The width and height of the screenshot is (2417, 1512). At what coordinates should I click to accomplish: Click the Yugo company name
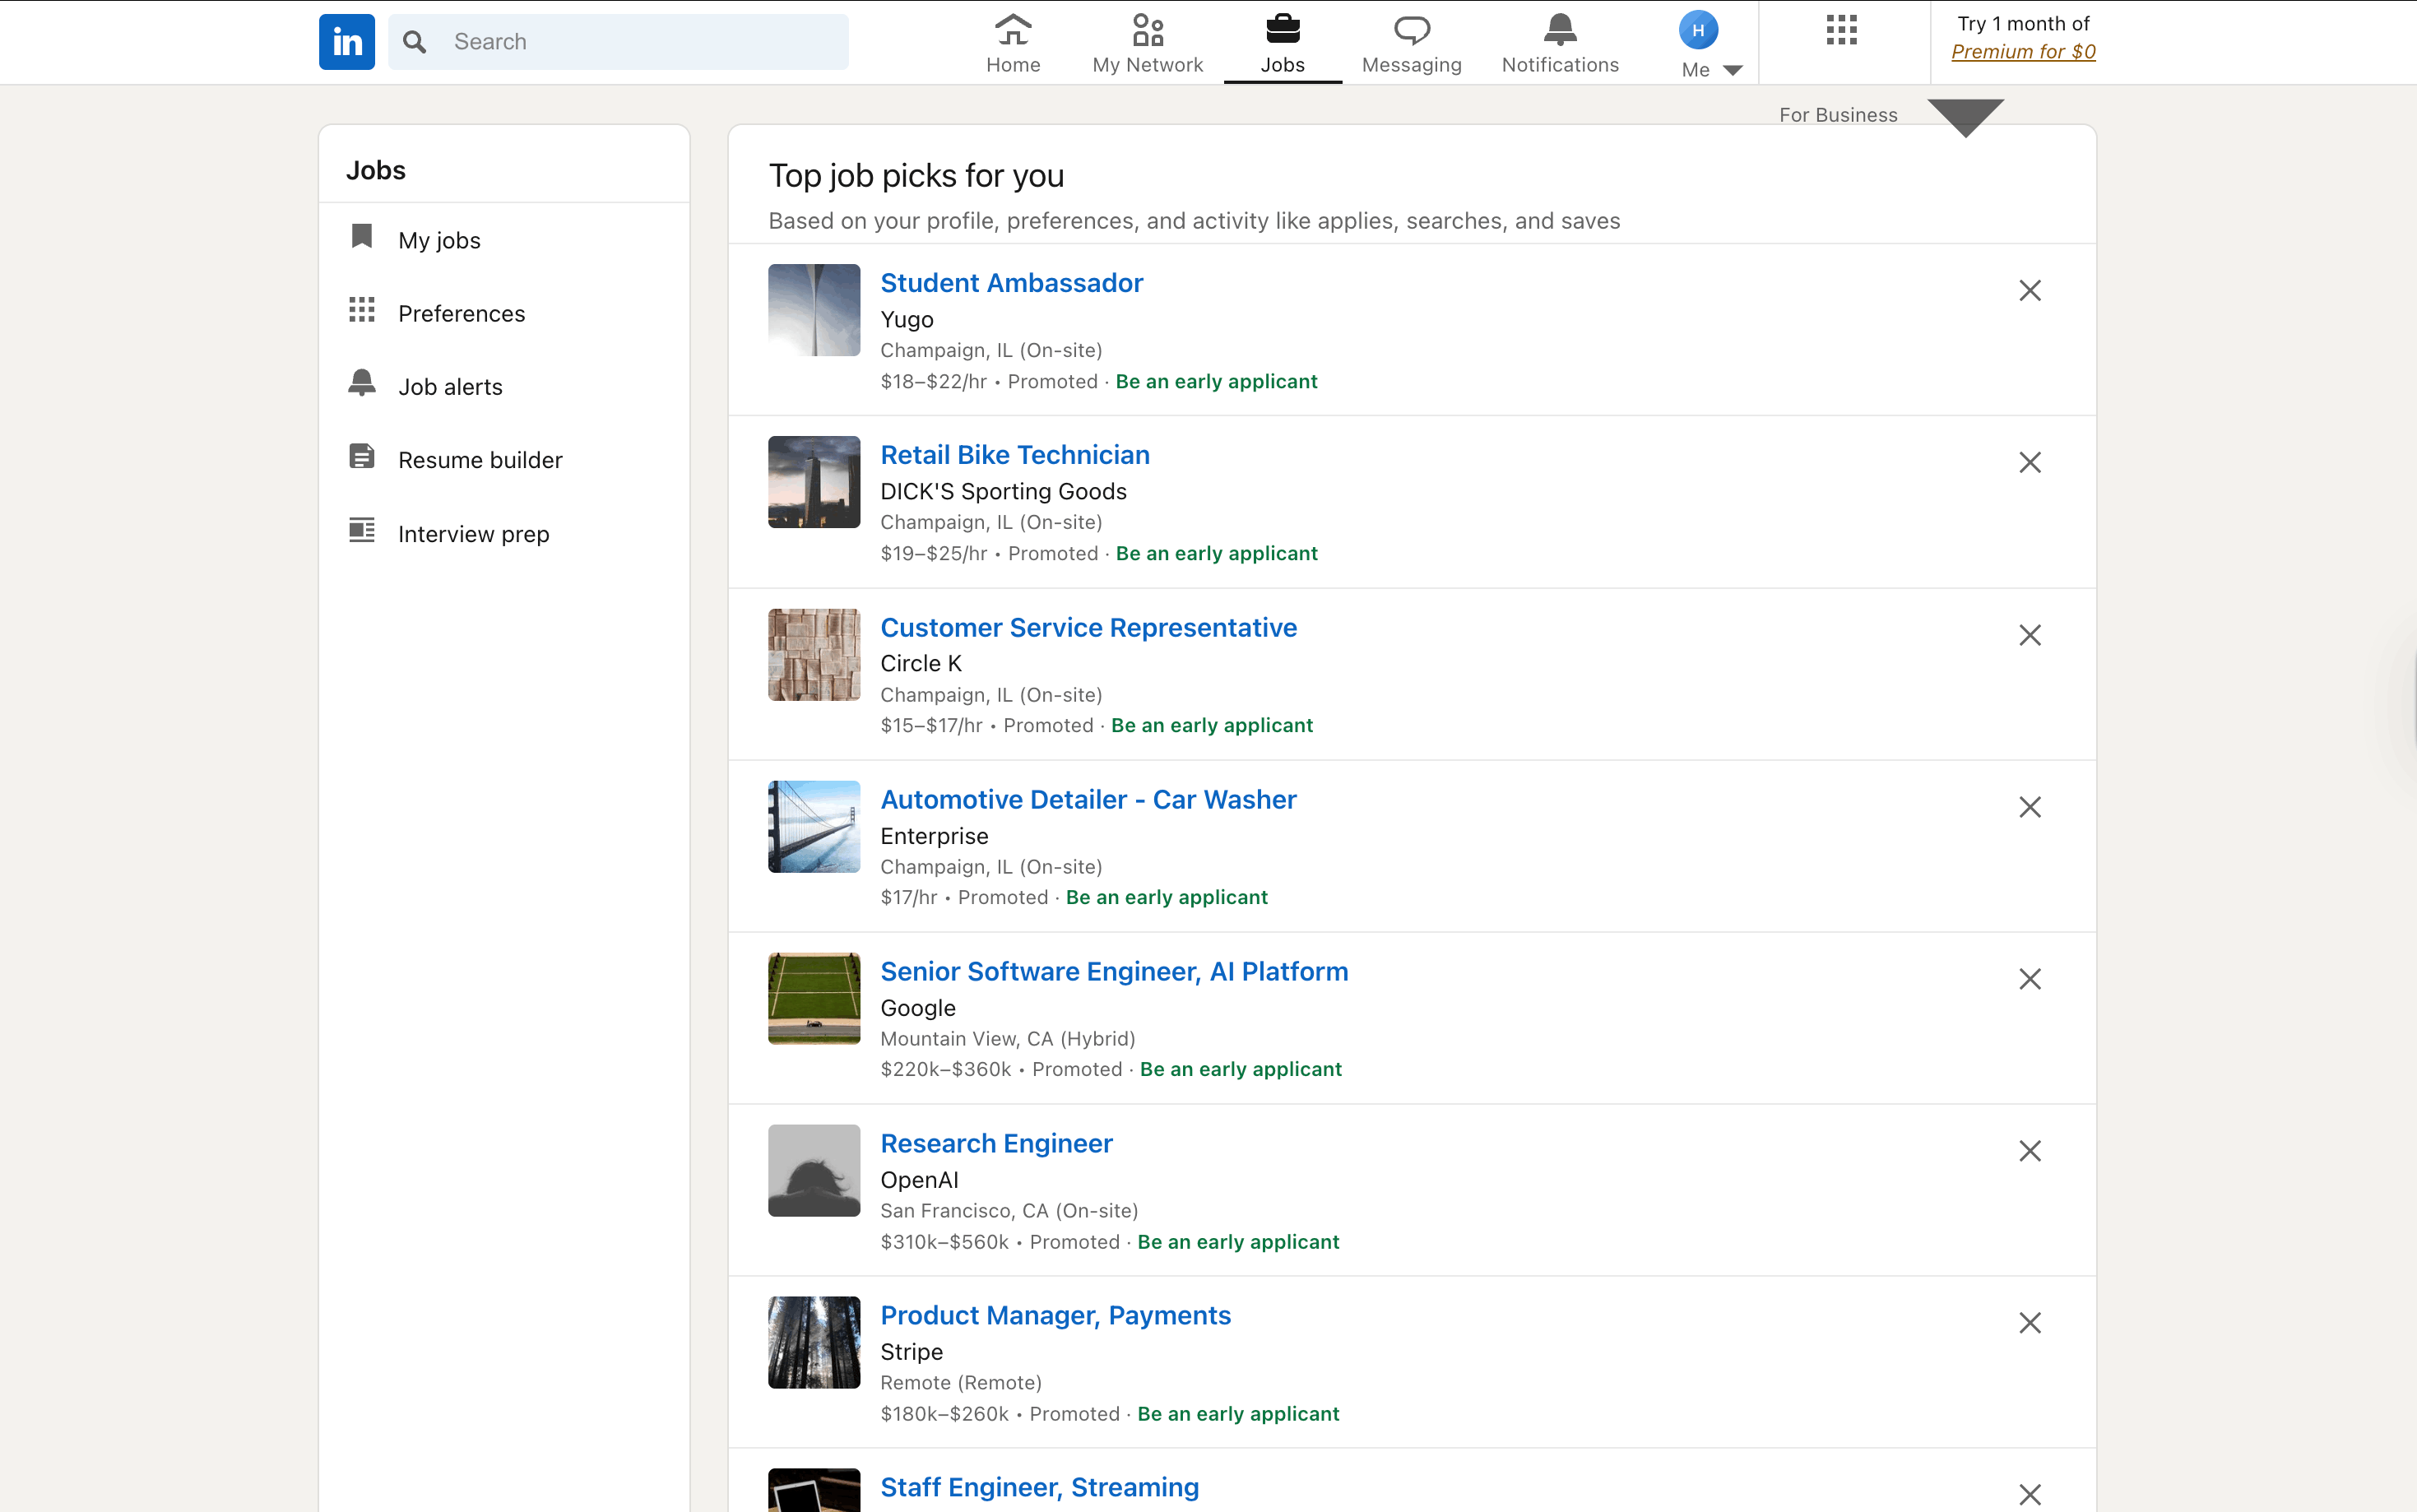tap(906, 320)
